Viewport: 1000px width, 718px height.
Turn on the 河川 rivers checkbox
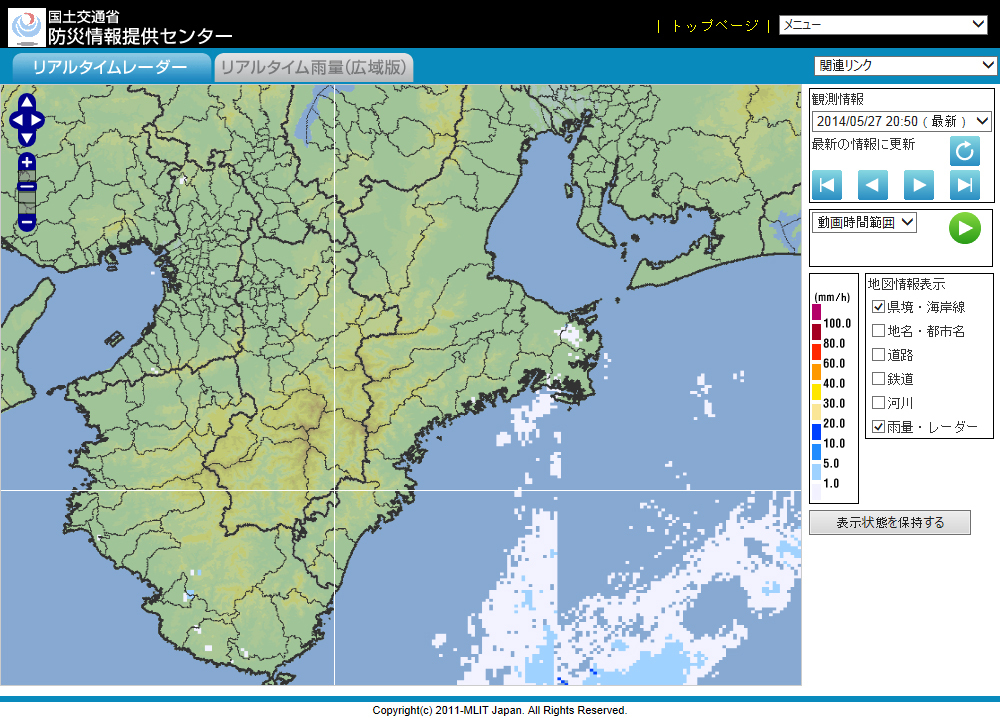click(878, 403)
